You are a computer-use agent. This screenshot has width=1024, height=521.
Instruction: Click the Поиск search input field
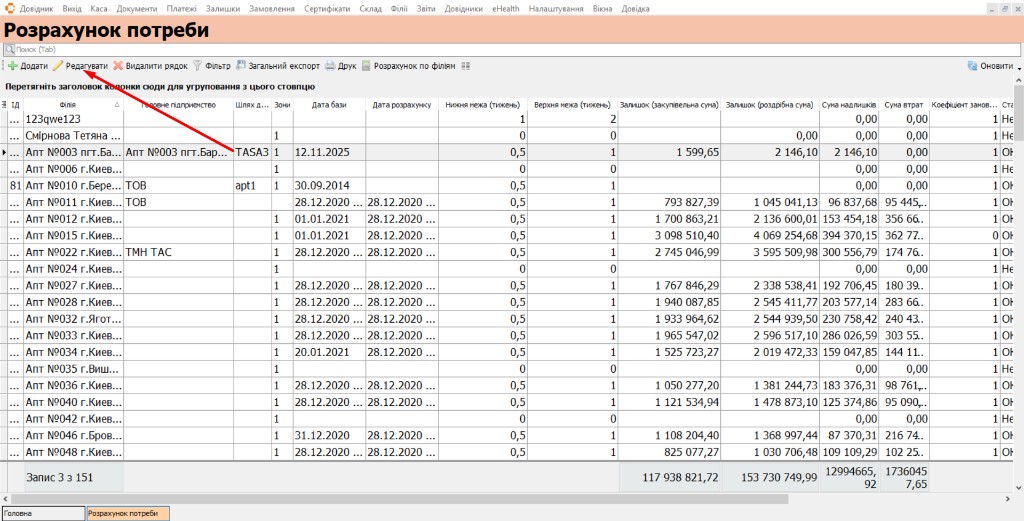pos(511,50)
